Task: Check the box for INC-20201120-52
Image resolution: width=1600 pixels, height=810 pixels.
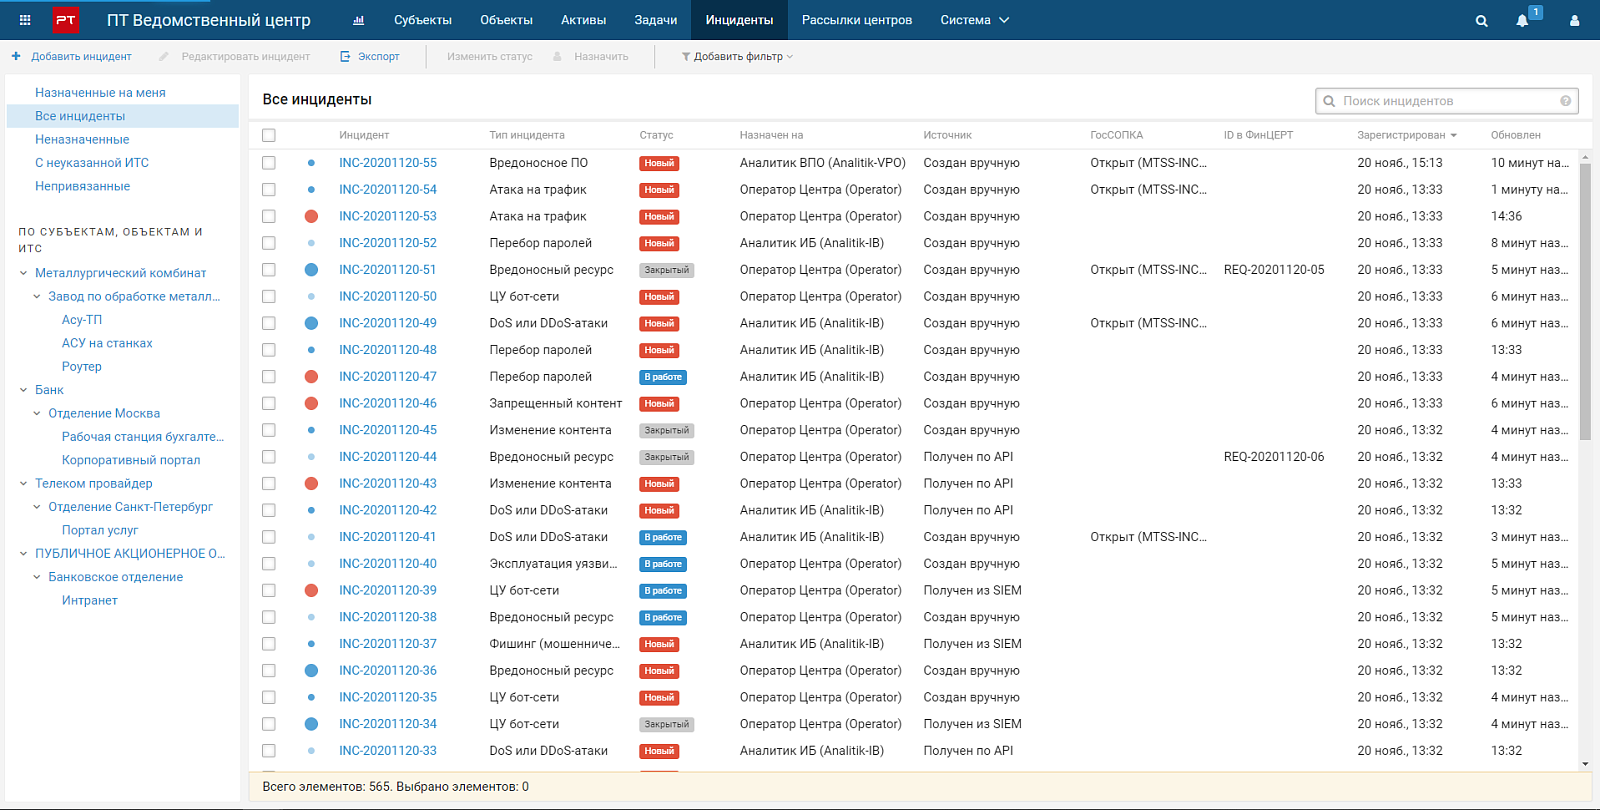Action: (269, 243)
